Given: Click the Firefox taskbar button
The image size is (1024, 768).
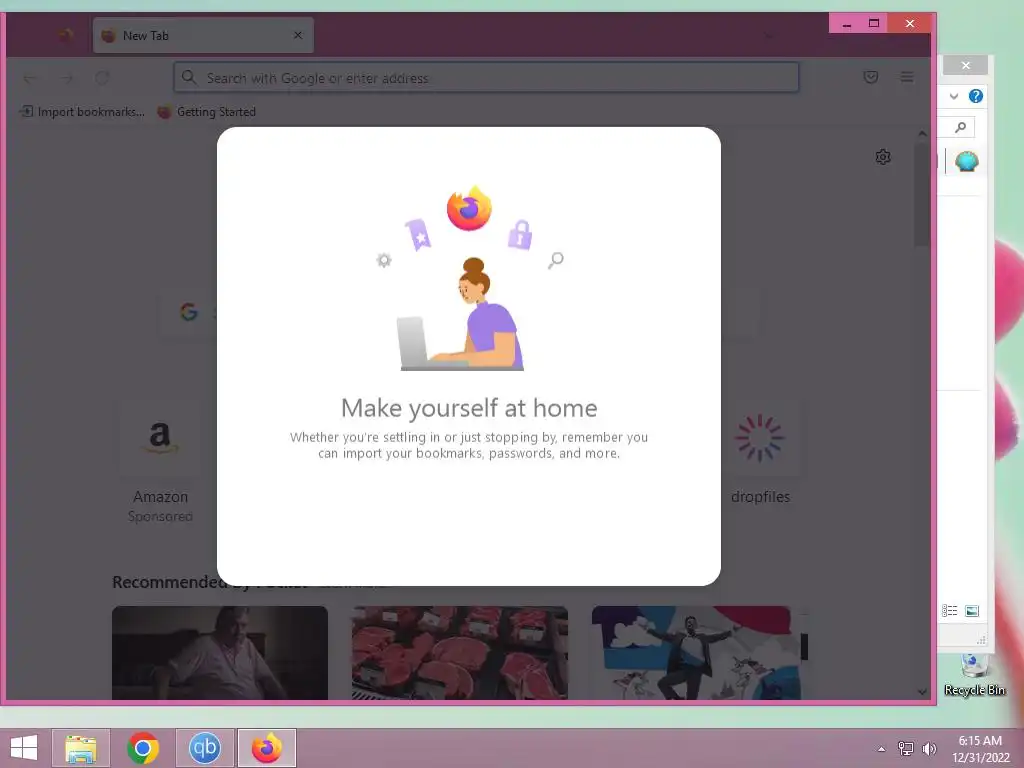Looking at the screenshot, I should pyautogui.click(x=266, y=748).
